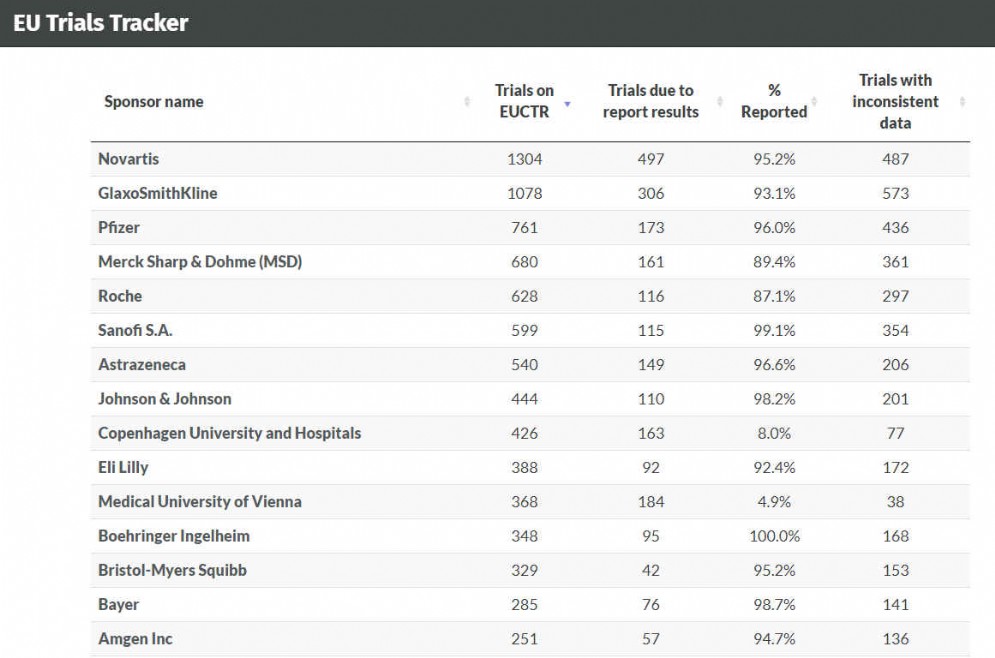Open the Novartis sponsor page
995x658 pixels.
click(x=128, y=159)
